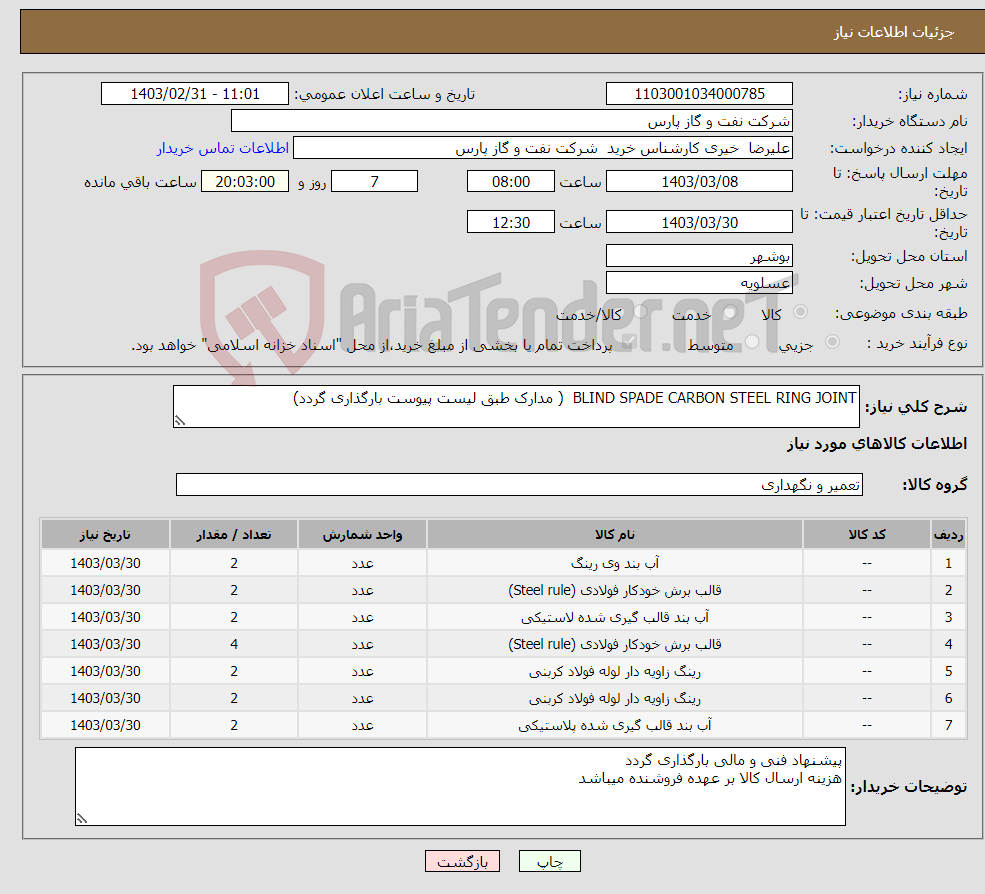Click the price validity time 12:30
The image size is (985, 894).
pos(511,222)
